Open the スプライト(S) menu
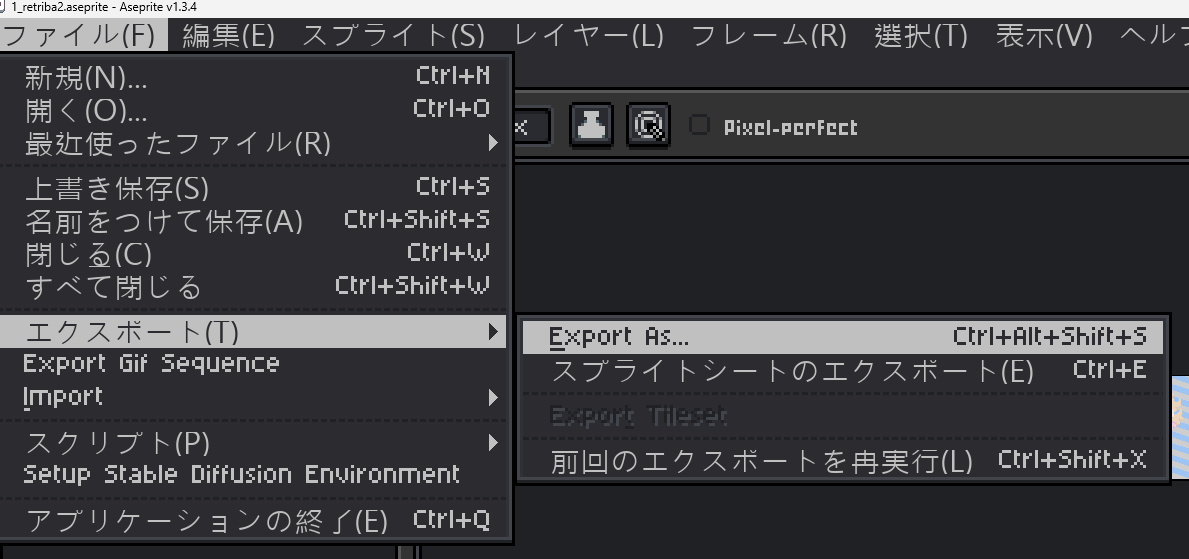The height and width of the screenshot is (559, 1189). 393,35
